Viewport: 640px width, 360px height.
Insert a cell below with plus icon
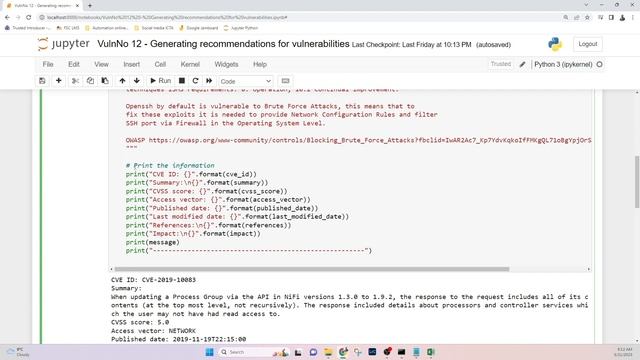(x=58, y=81)
